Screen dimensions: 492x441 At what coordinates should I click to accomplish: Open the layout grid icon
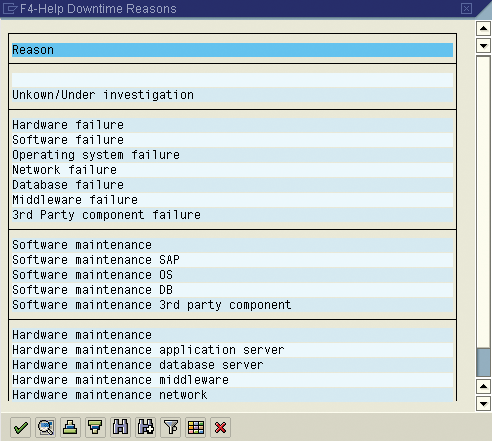point(196,427)
